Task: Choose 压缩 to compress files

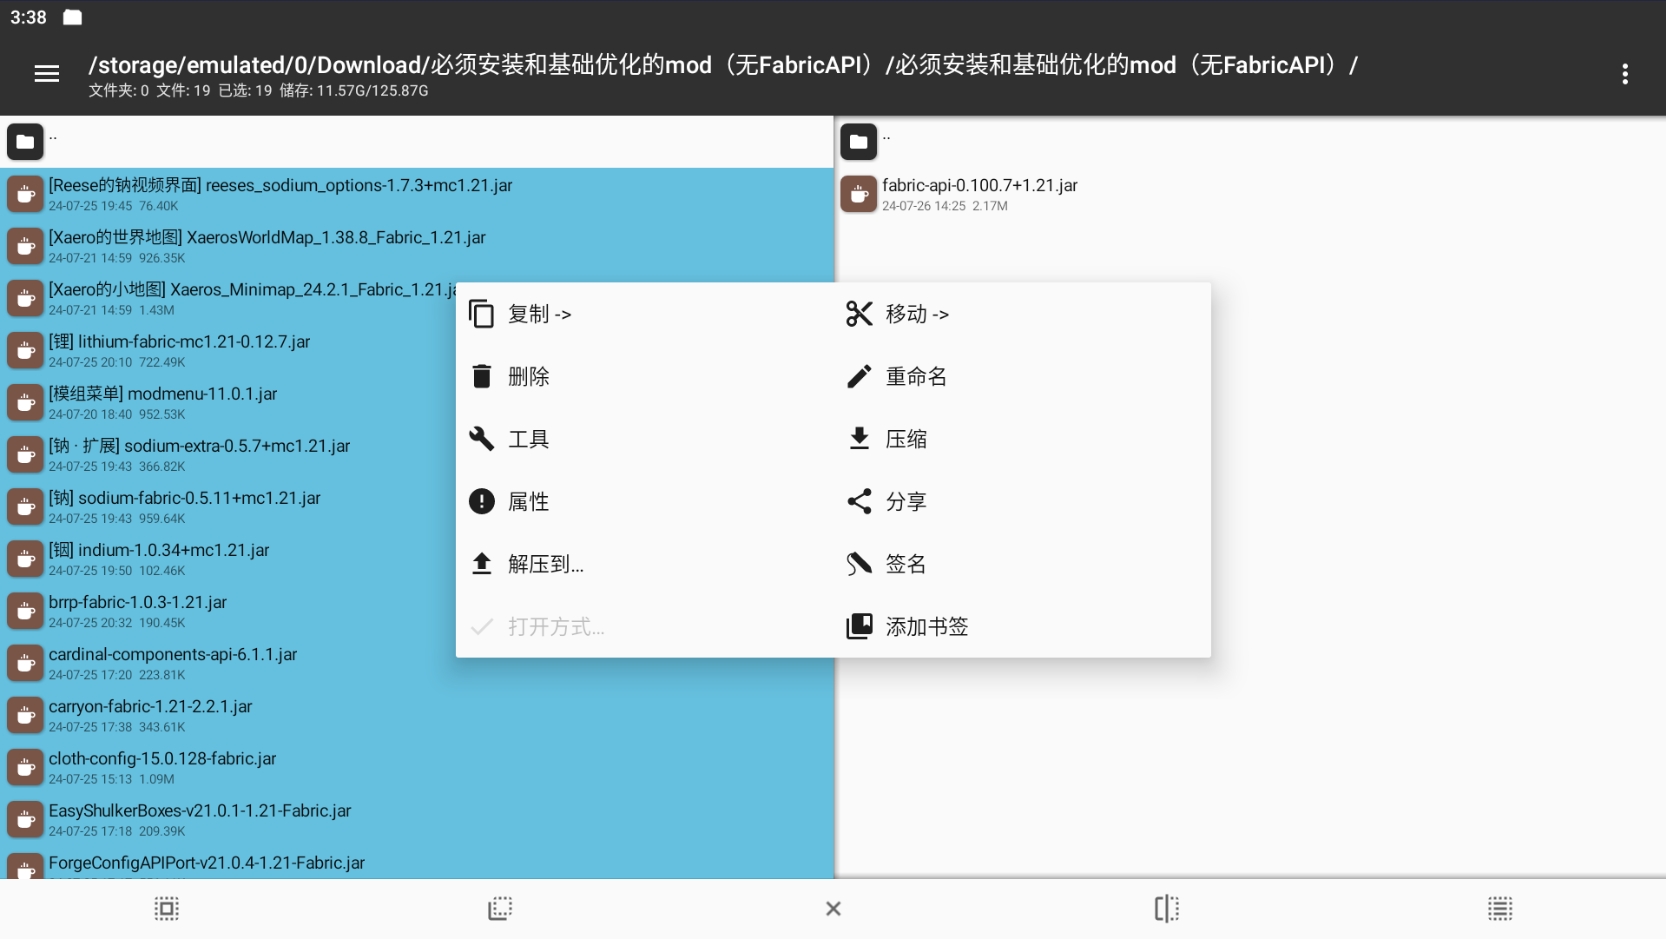Action: [x=1022, y=439]
